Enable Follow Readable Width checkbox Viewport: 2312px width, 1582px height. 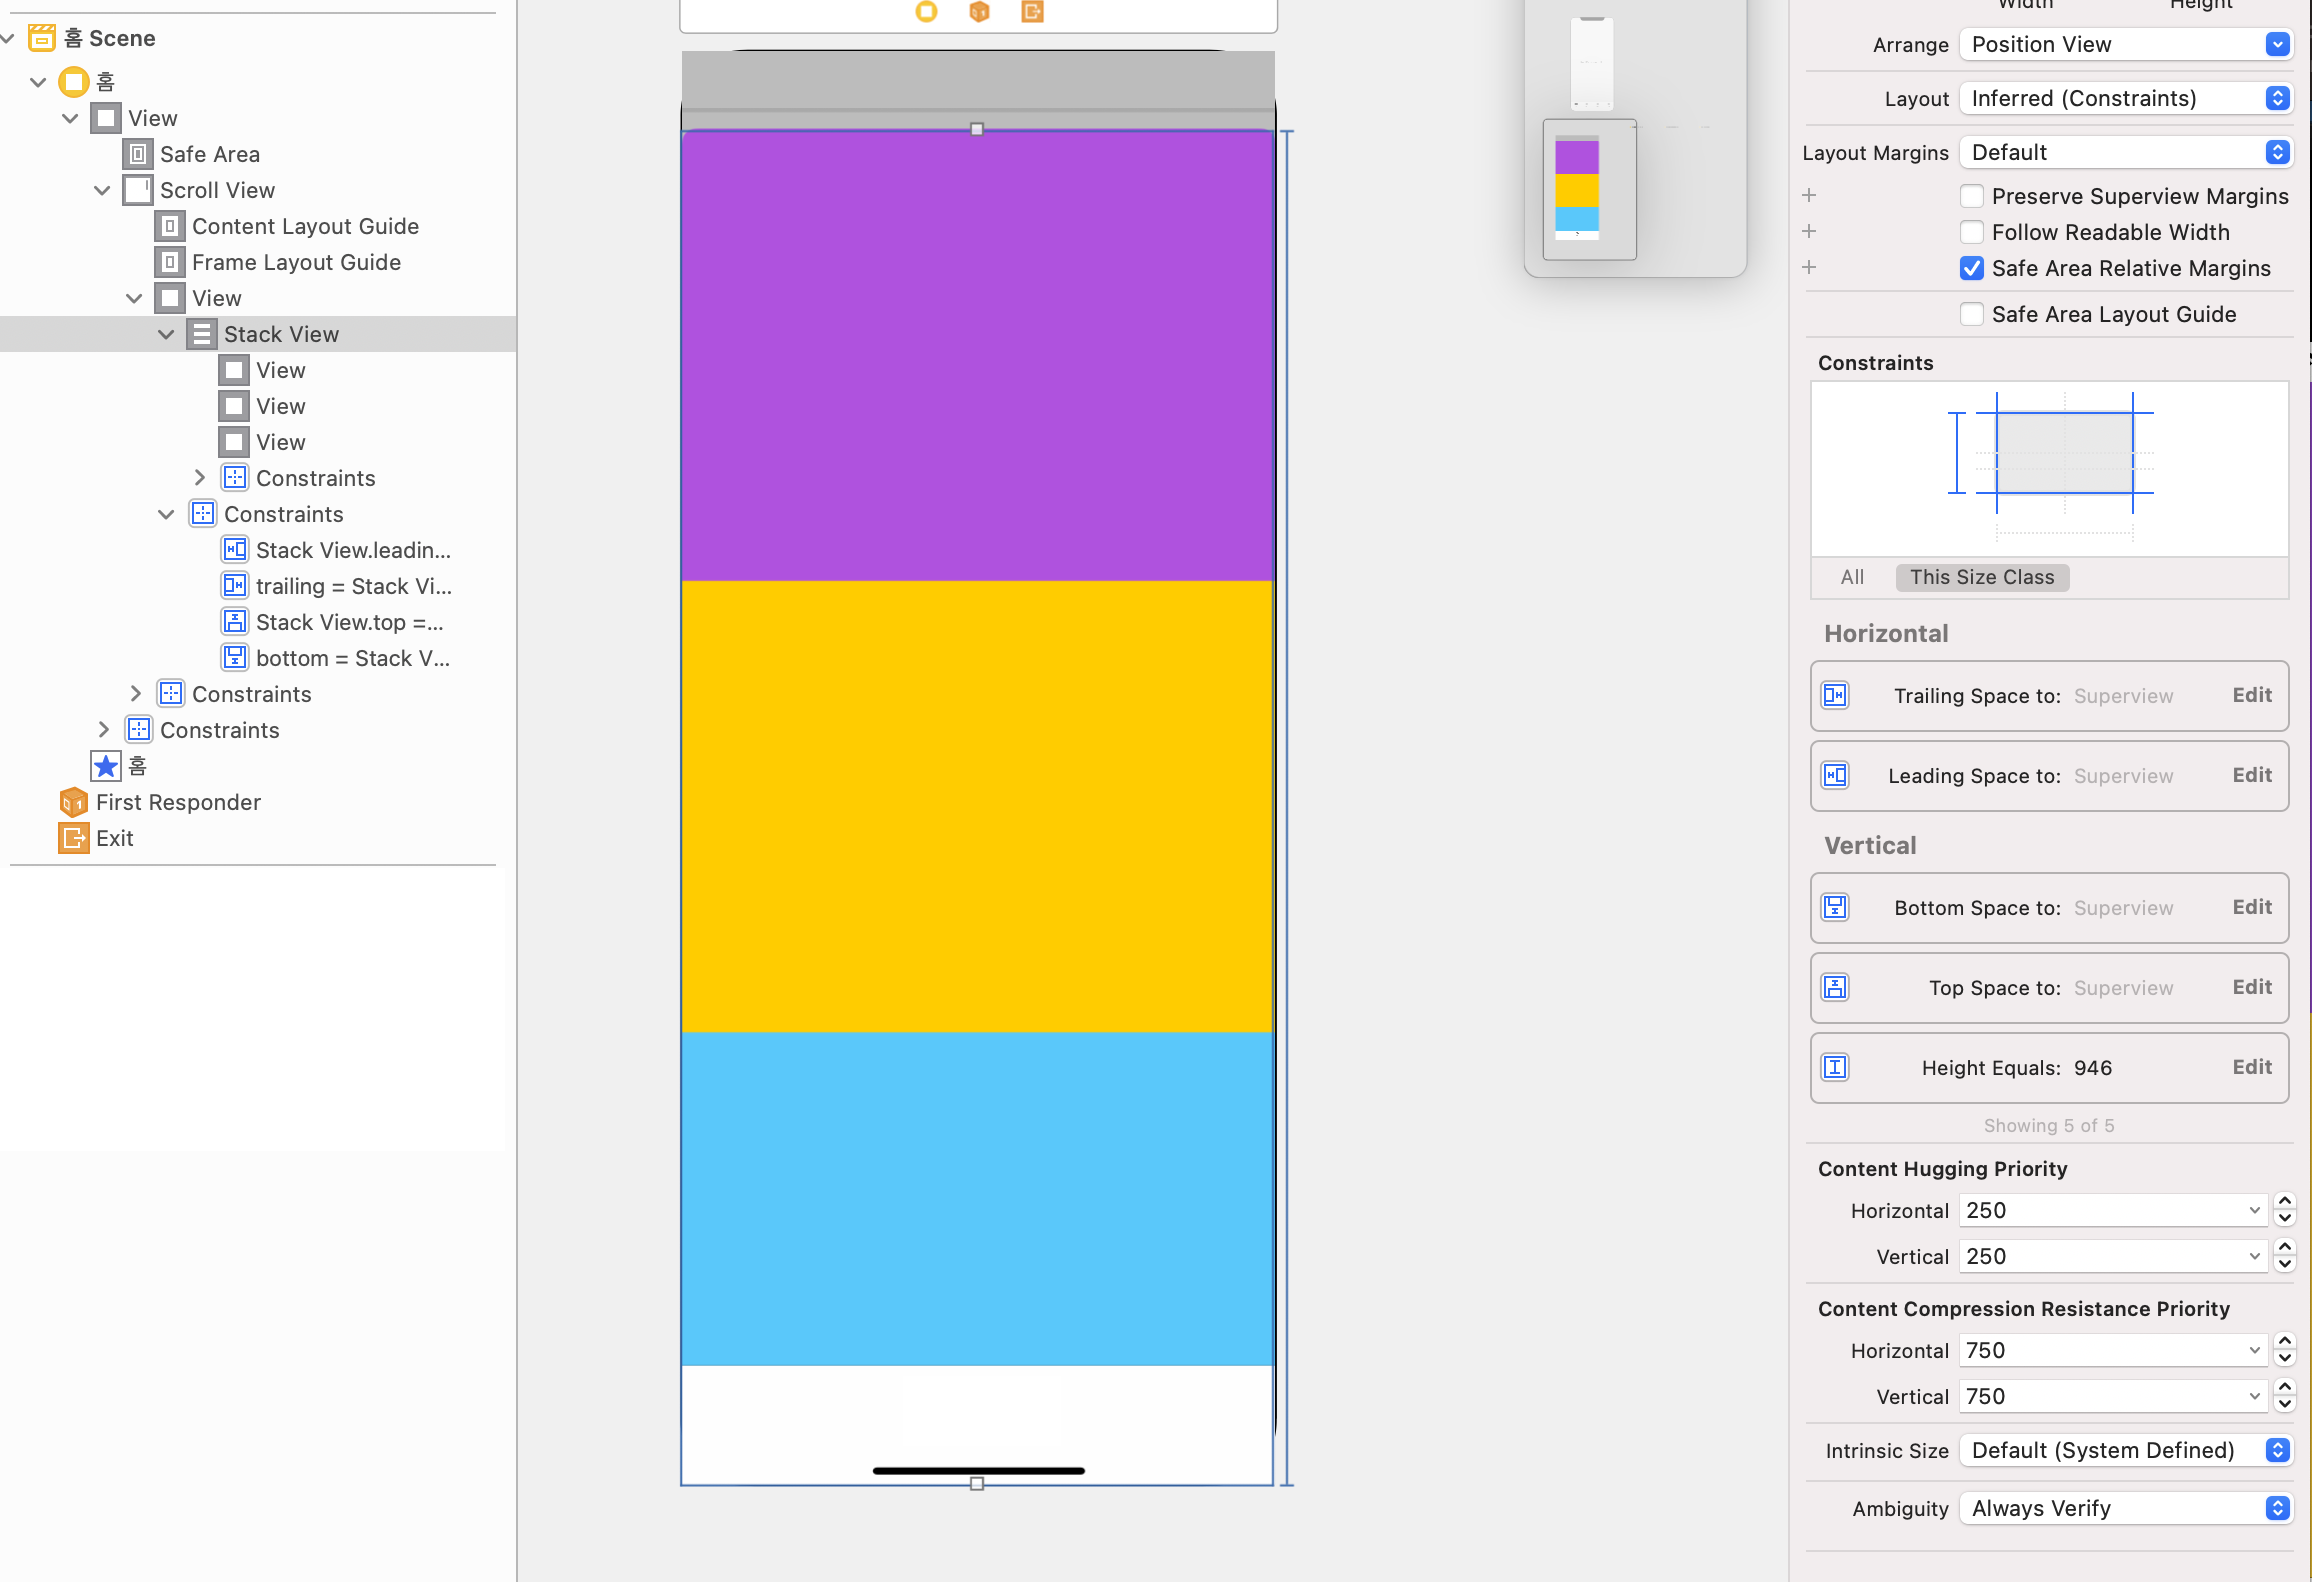point(1972,232)
